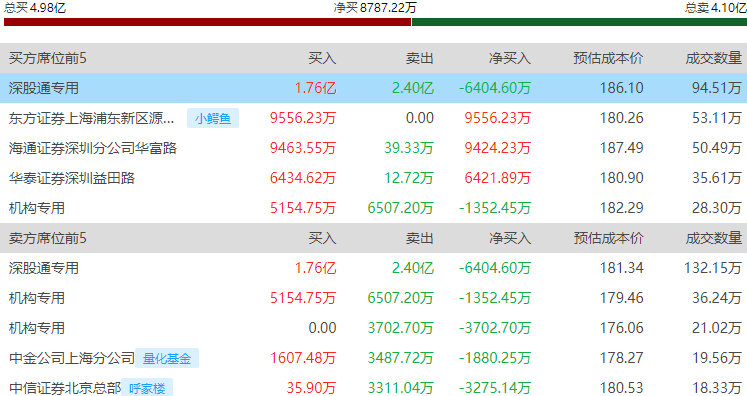The height and width of the screenshot is (396, 747).
Task: Select 东方证券上海浦东新区源... seat name
Action: coord(91,118)
